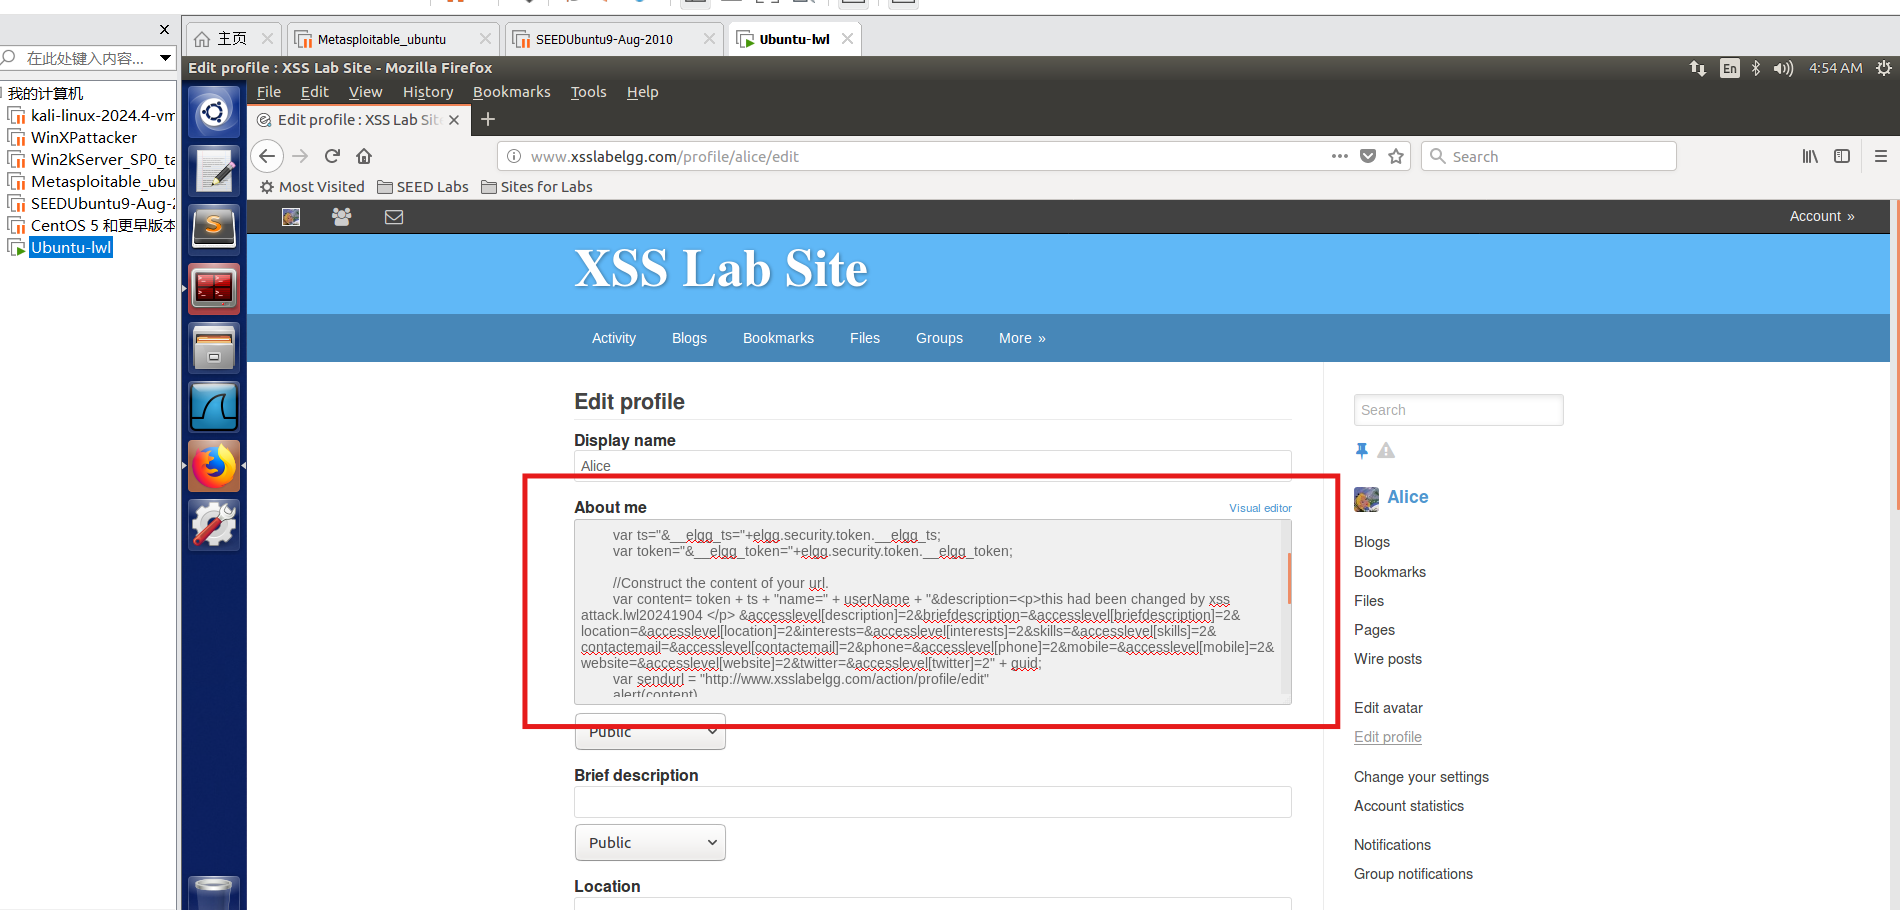This screenshot has height=910, width=1900.
Task: Open the Tools menu
Action: (x=588, y=92)
